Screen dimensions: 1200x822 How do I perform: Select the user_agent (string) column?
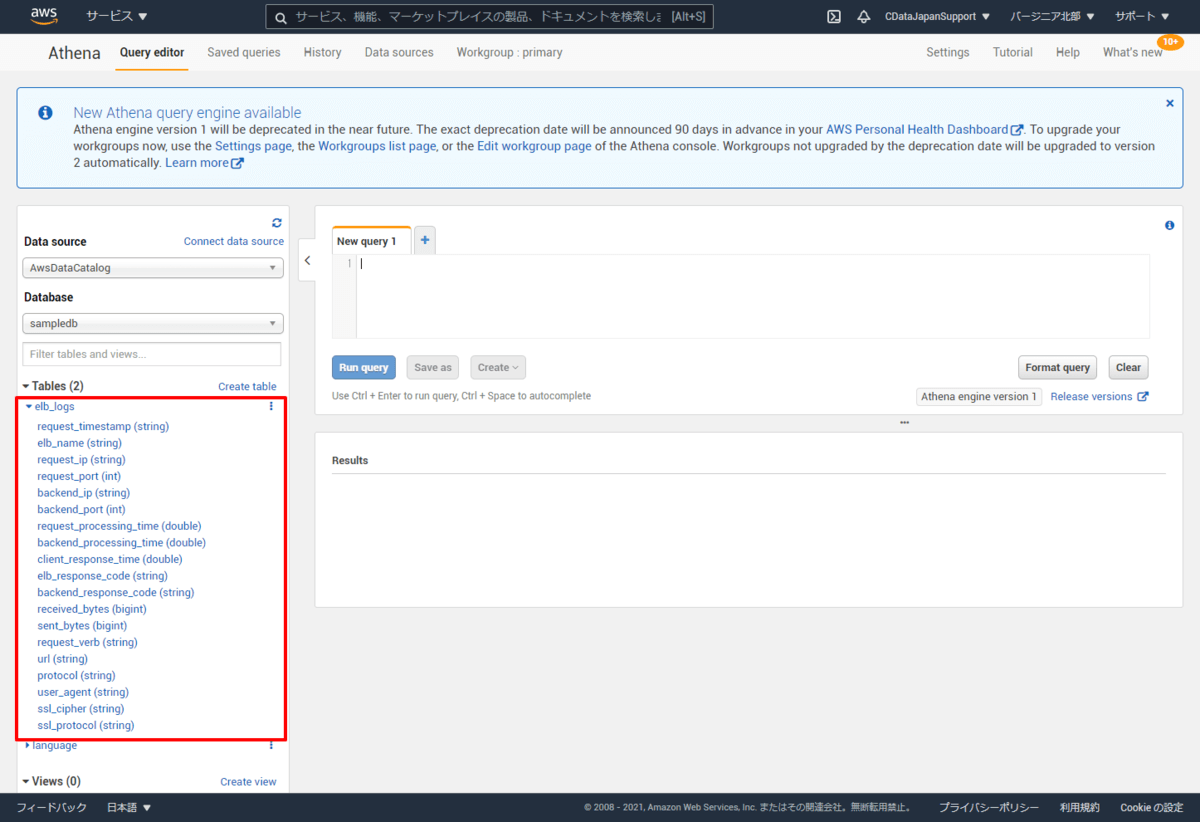(83, 692)
